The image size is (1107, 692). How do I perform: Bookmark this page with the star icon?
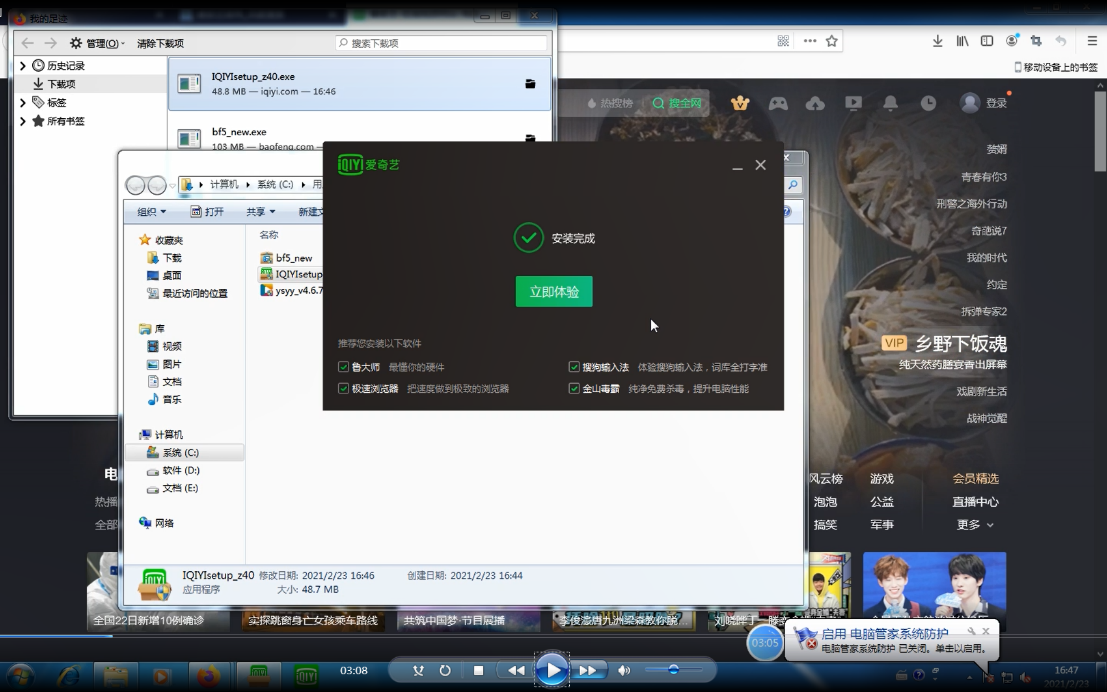832,41
